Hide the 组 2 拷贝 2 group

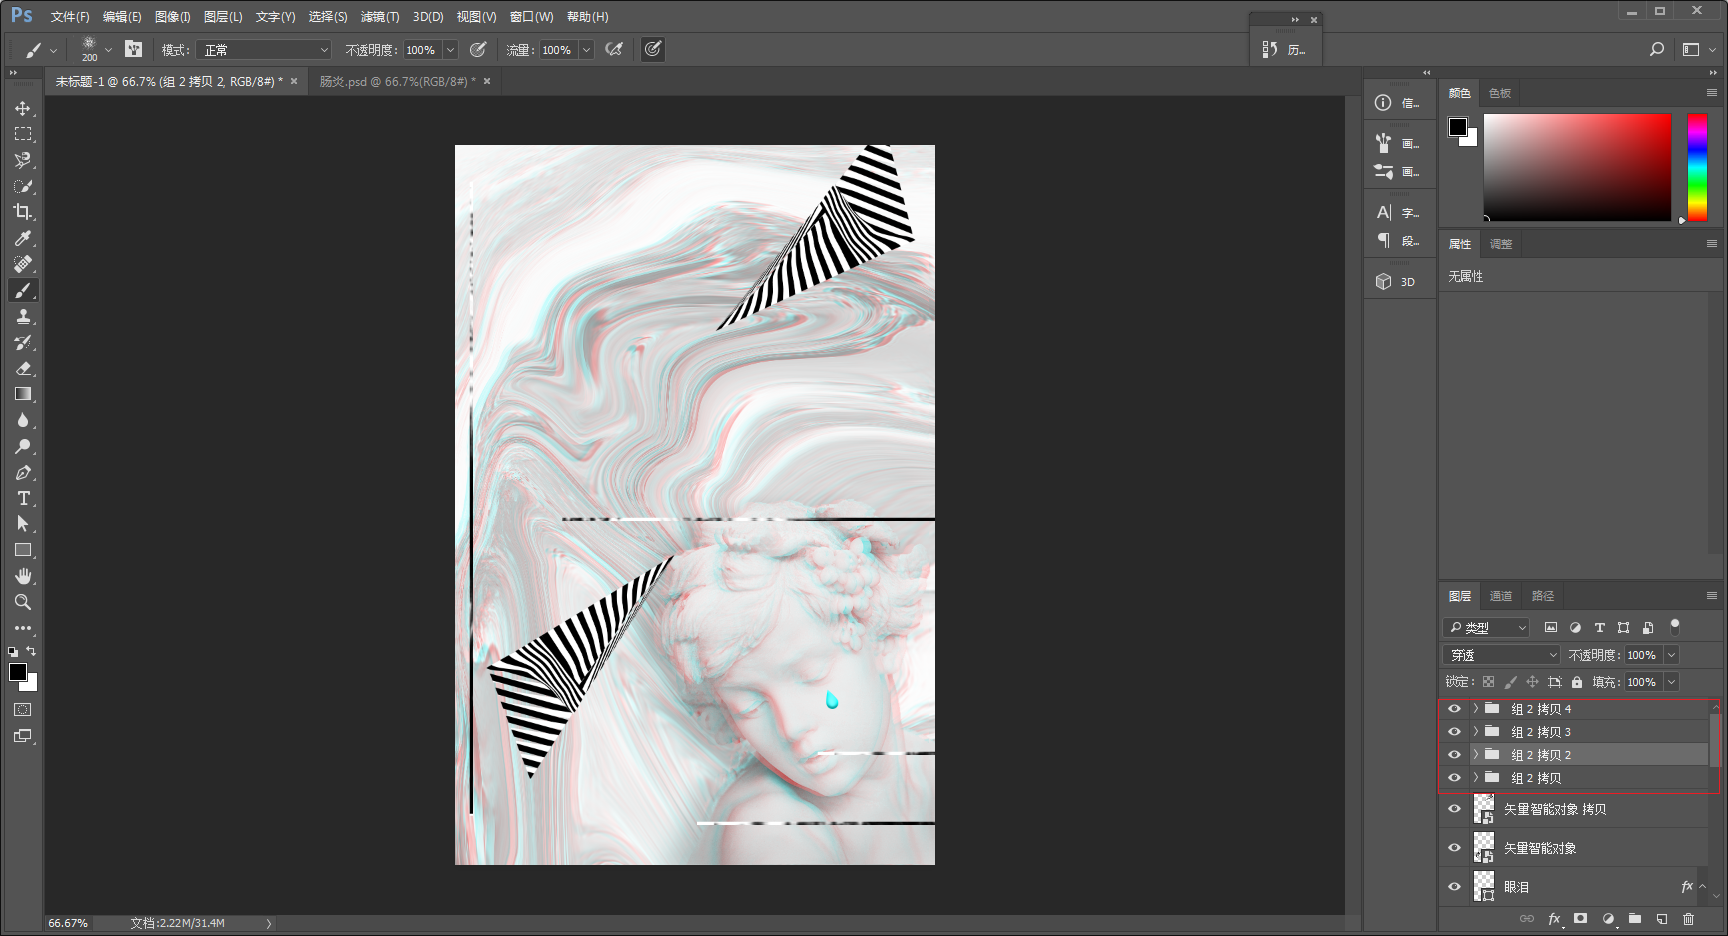[1454, 755]
